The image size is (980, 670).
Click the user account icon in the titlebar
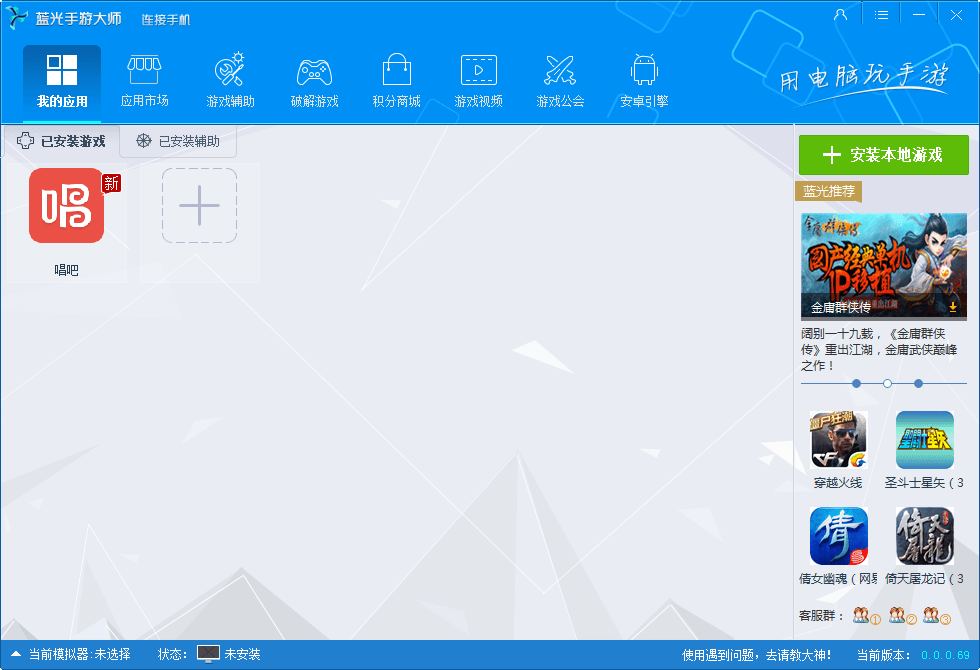pos(840,14)
